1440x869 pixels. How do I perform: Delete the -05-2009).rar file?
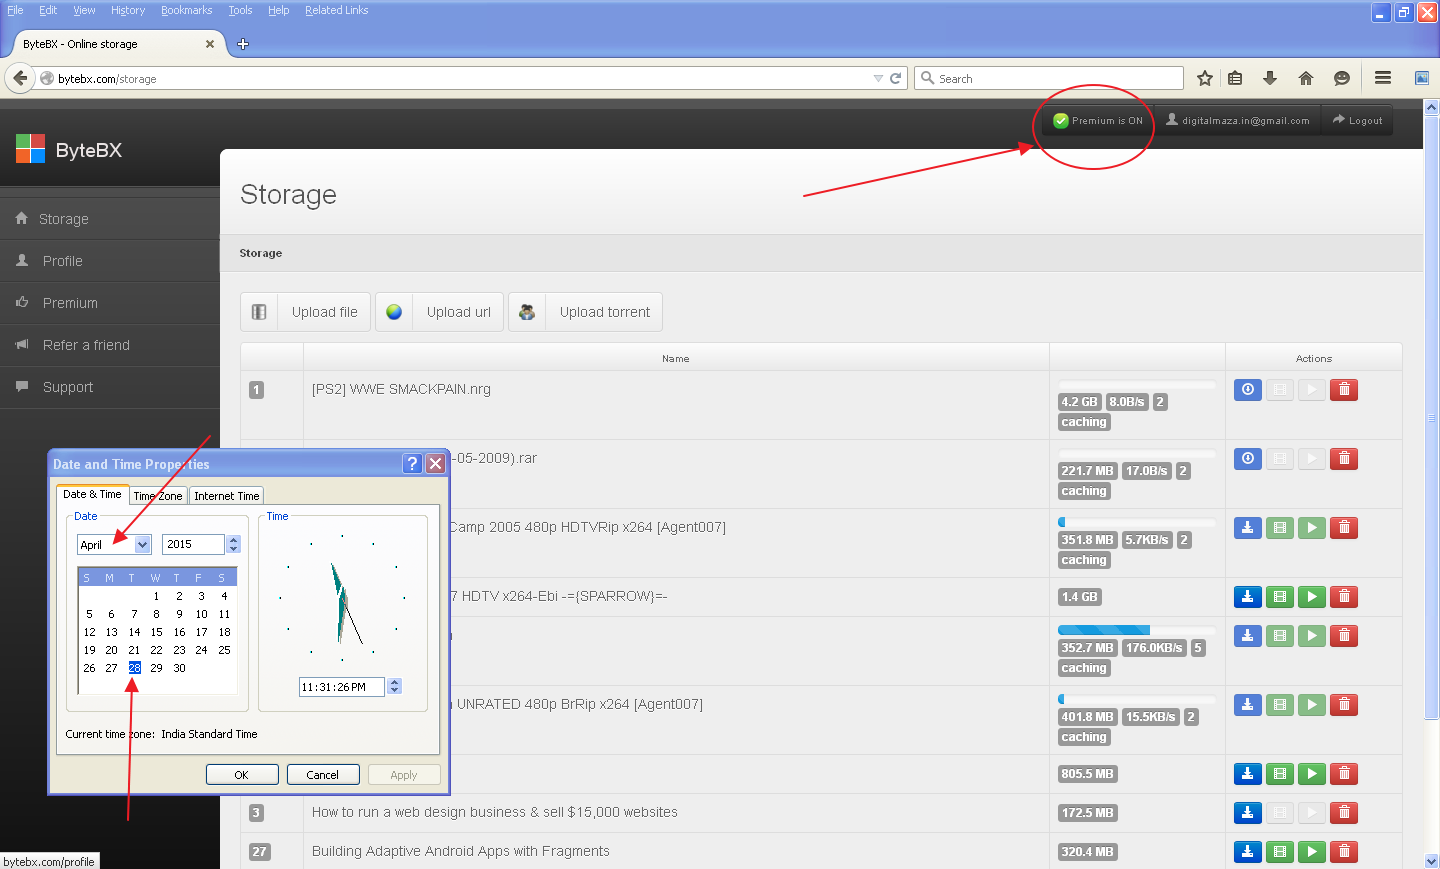click(1344, 459)
